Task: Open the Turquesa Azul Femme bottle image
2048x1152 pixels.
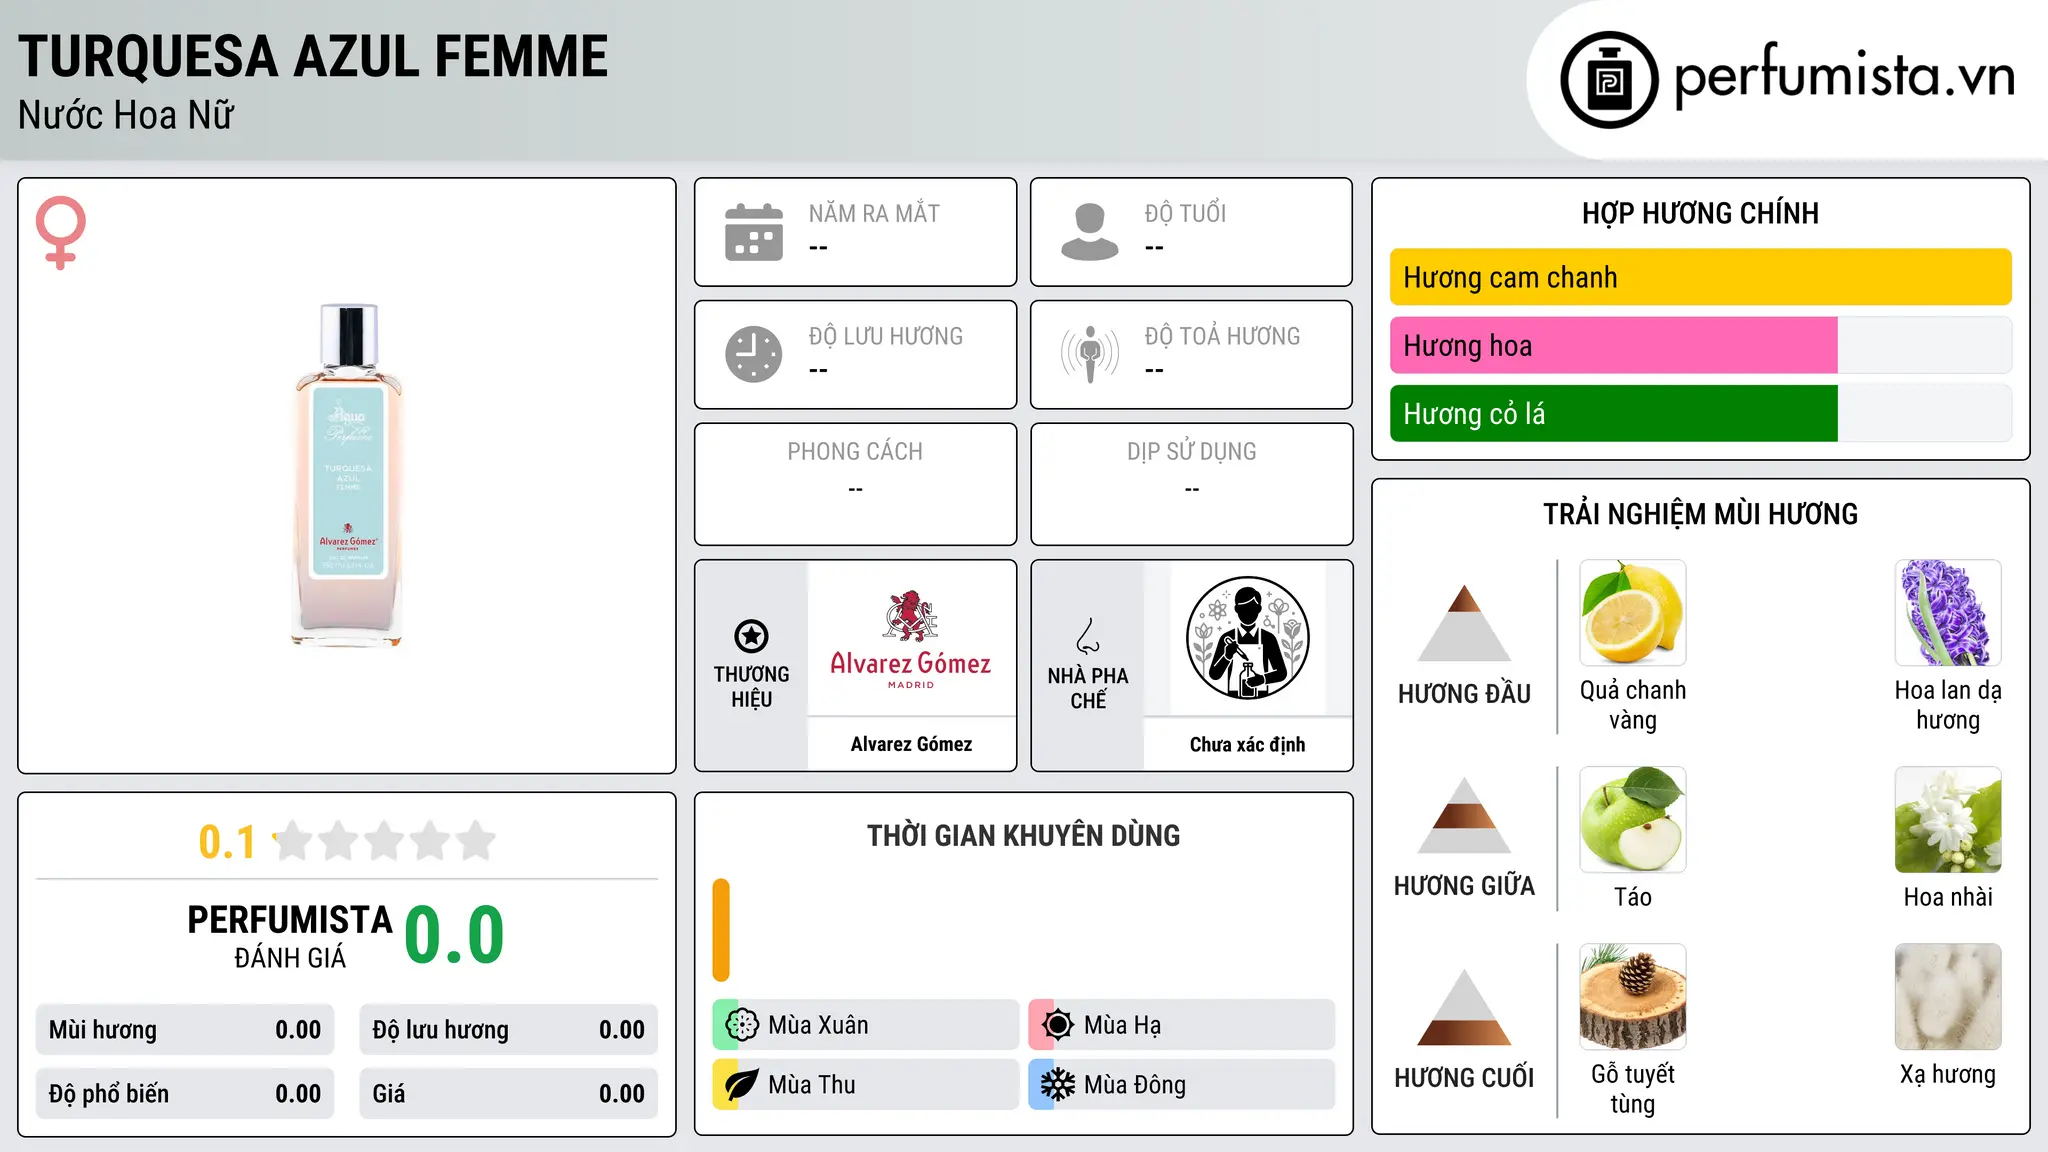Action: coord(348,475)
